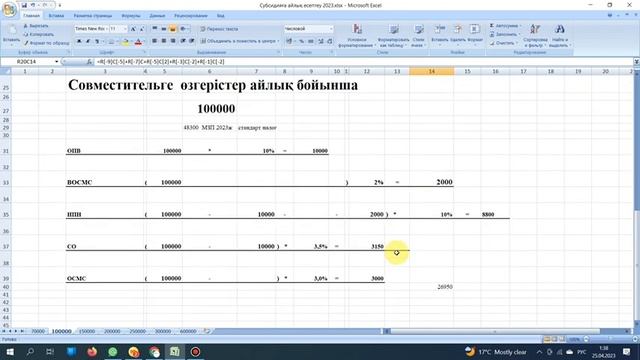Switch to the Данные ribbon tab
640x360 pixels.
(x=157, y=16)
